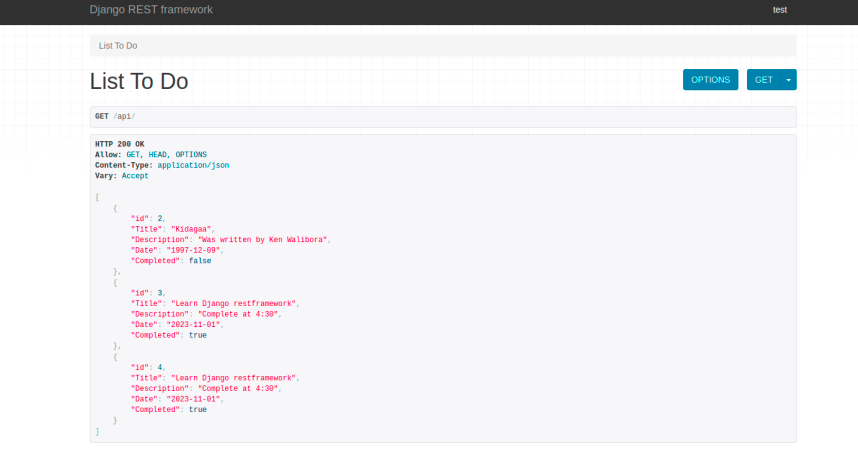This screenshot has height=460, width=858.
Task: Click the List To Do page heading
Action: pos(139,81)
